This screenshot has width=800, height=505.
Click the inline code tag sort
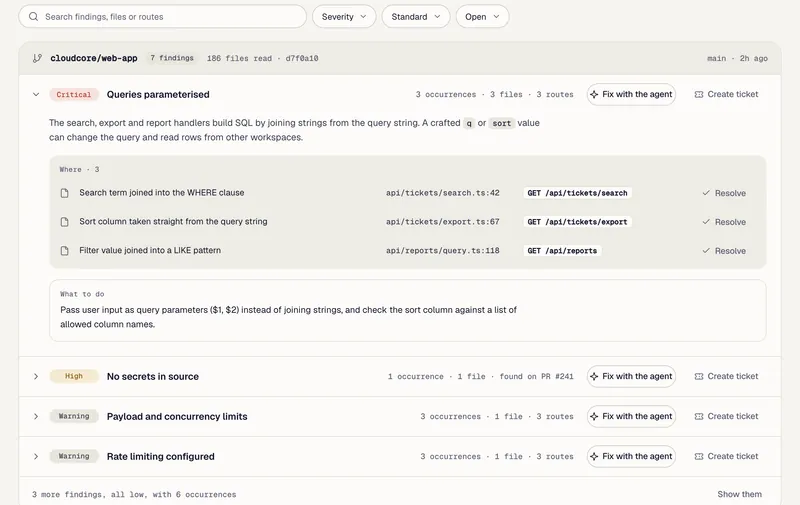tap(502, 123)
